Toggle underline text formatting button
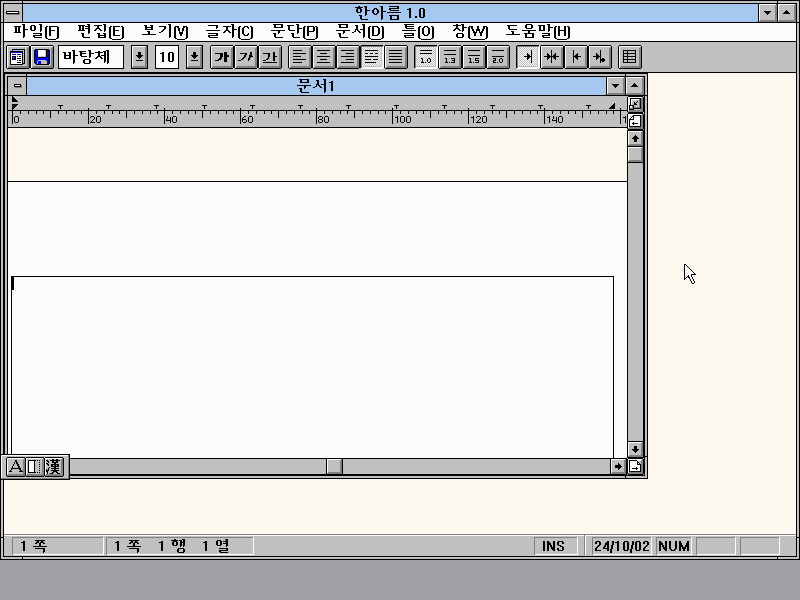800x600 pixels. click(270, 57)
